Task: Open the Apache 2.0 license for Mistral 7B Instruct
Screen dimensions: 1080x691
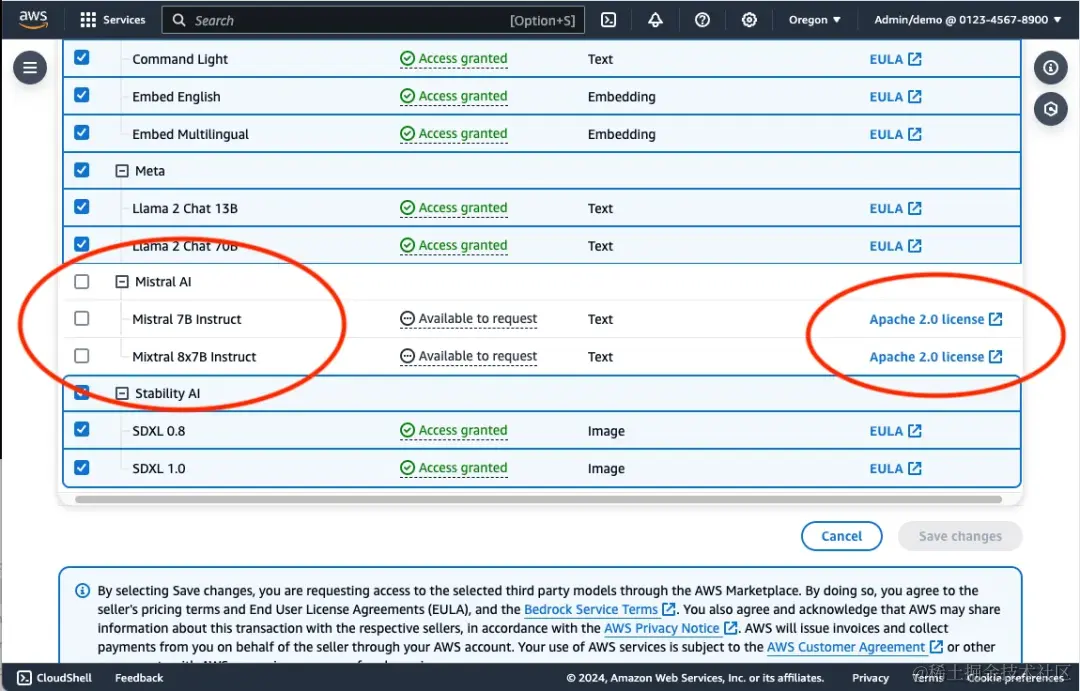Action: [x=926, y=319]
